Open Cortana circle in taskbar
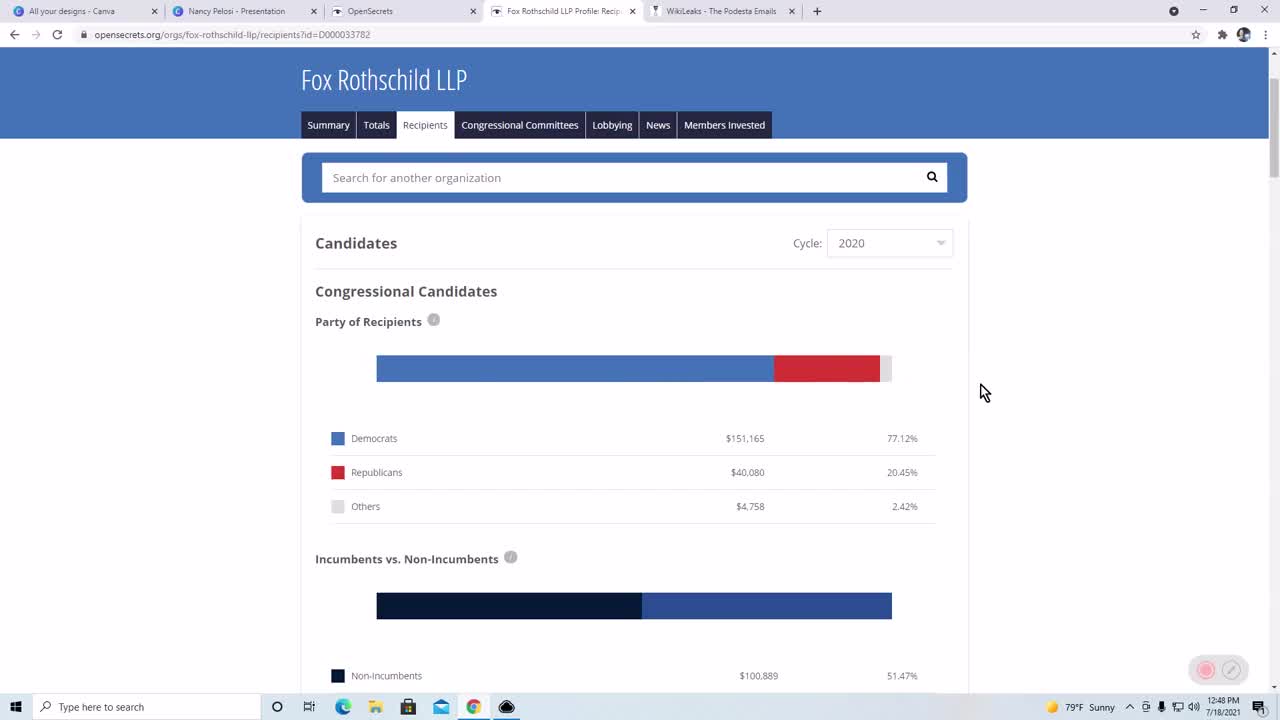 click(277, 707)
